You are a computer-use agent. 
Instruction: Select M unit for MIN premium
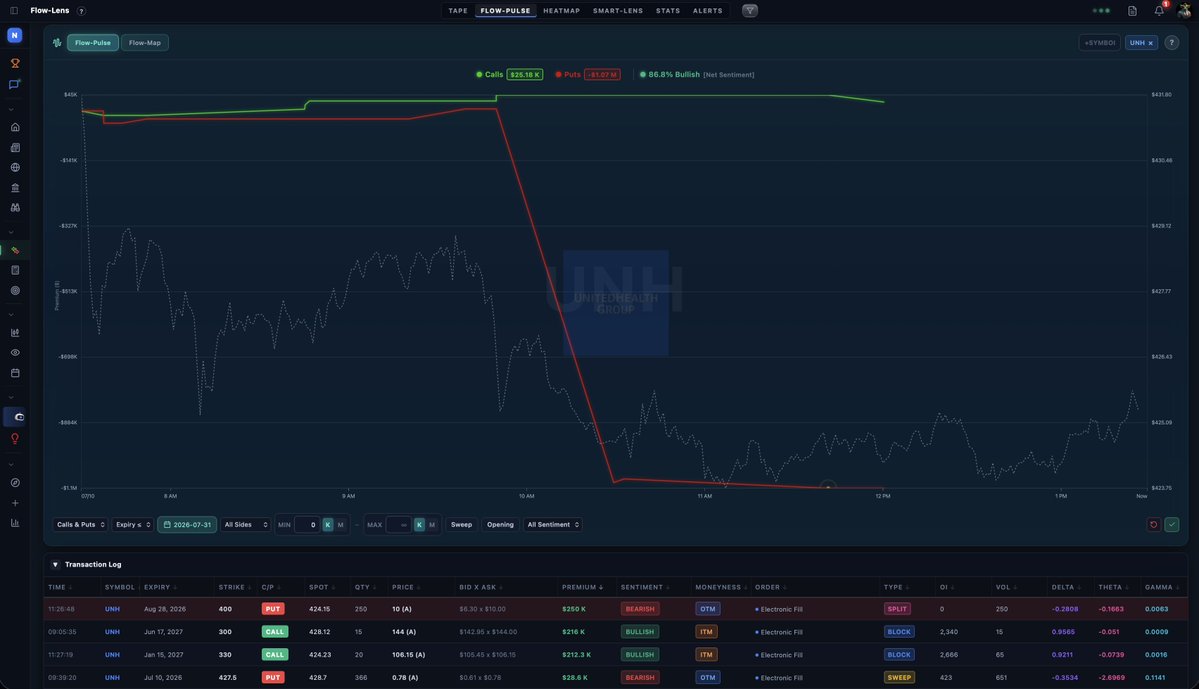click(x=340, y=525)
